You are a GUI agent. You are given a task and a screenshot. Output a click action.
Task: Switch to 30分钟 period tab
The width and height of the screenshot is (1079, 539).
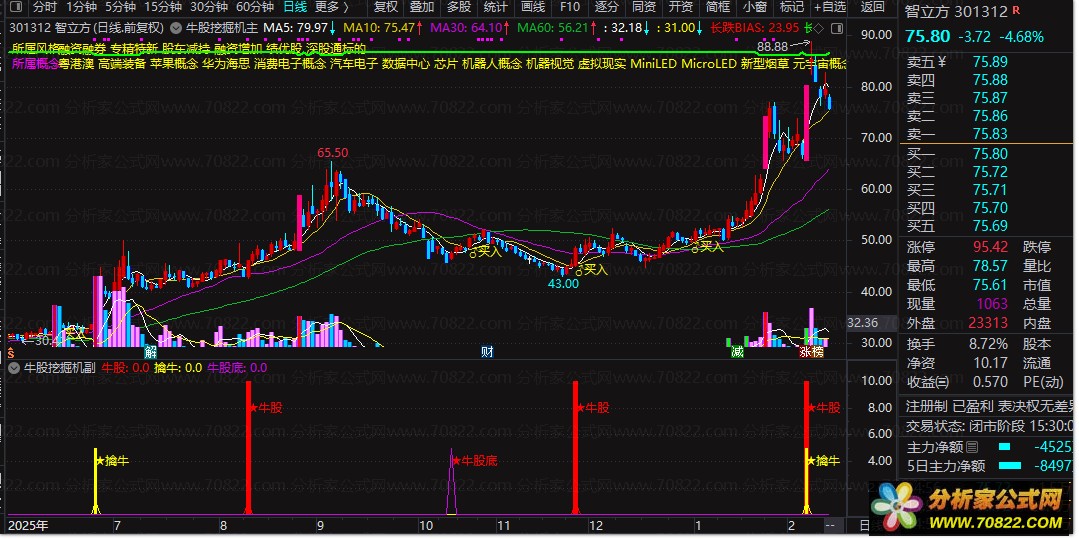coord(209,8)
